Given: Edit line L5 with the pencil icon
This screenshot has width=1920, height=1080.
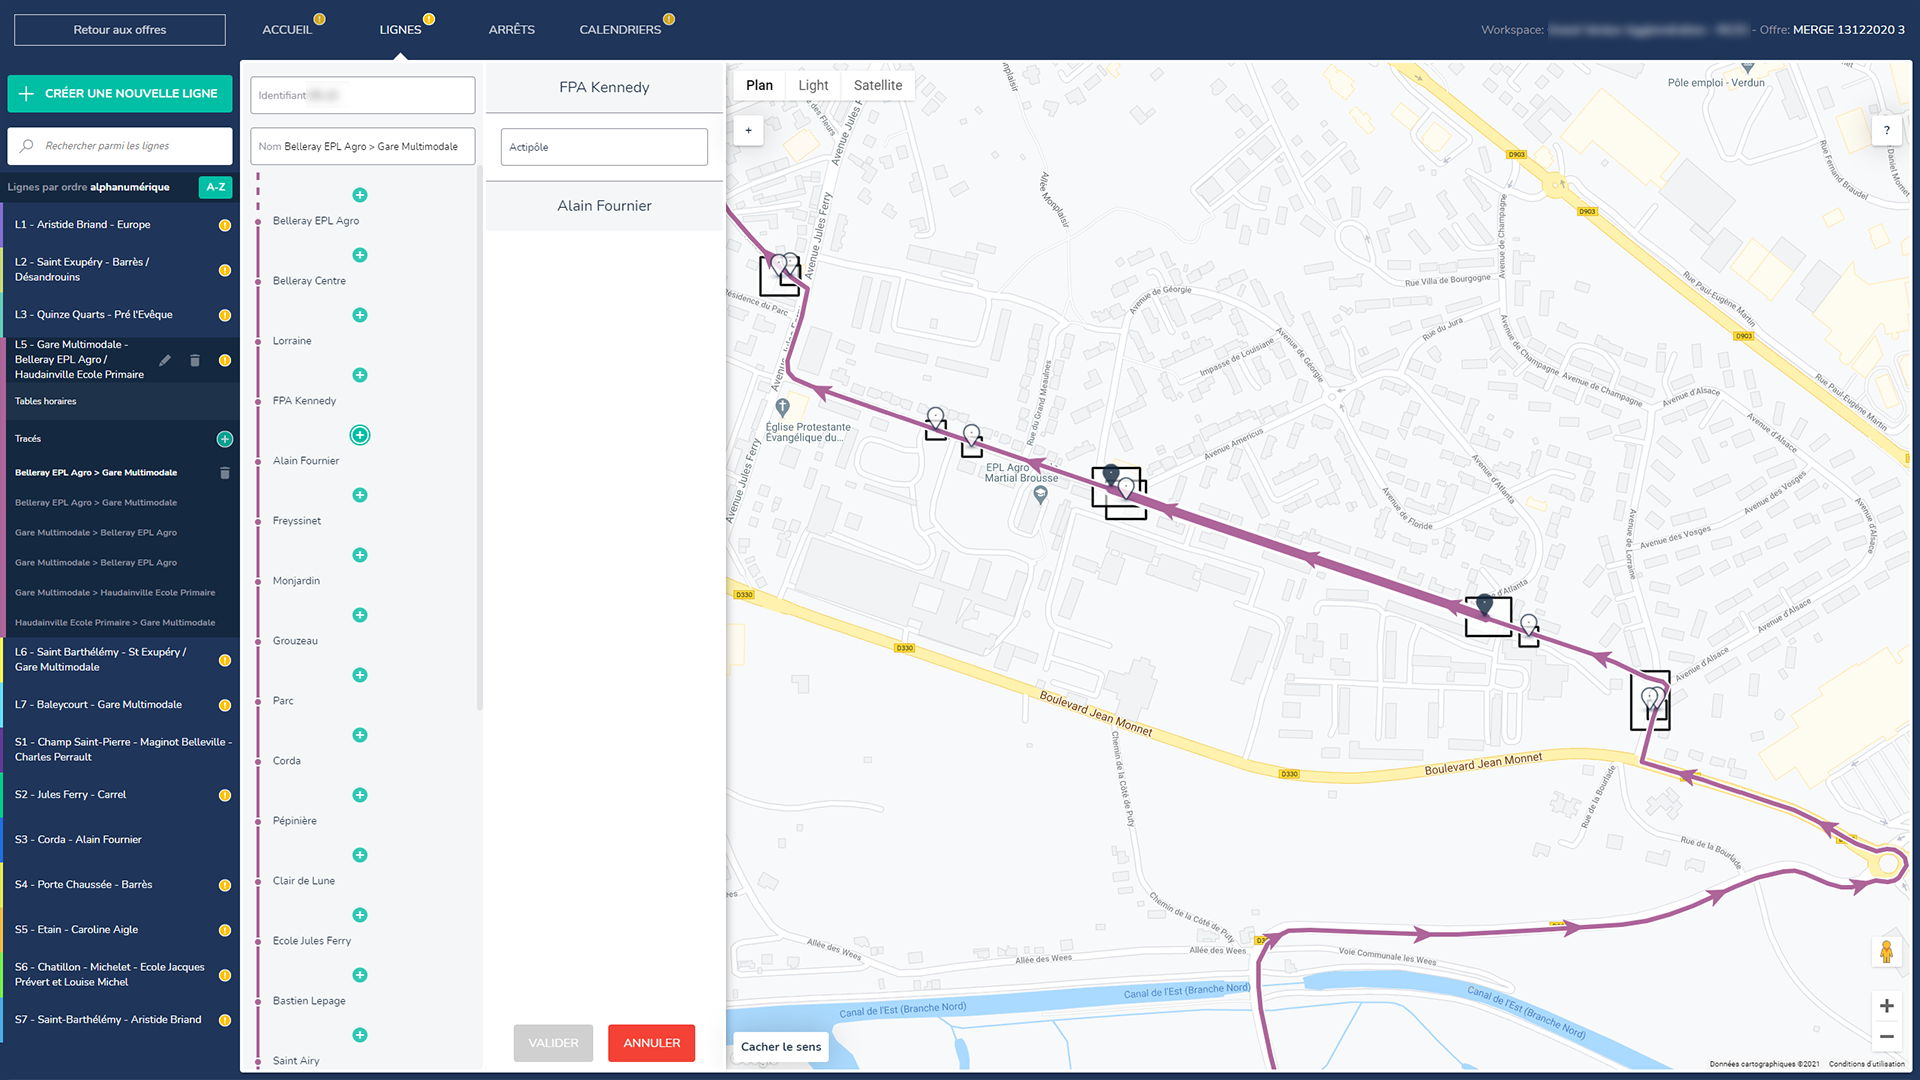Looking at the screenshot, I should coord(165,360).
